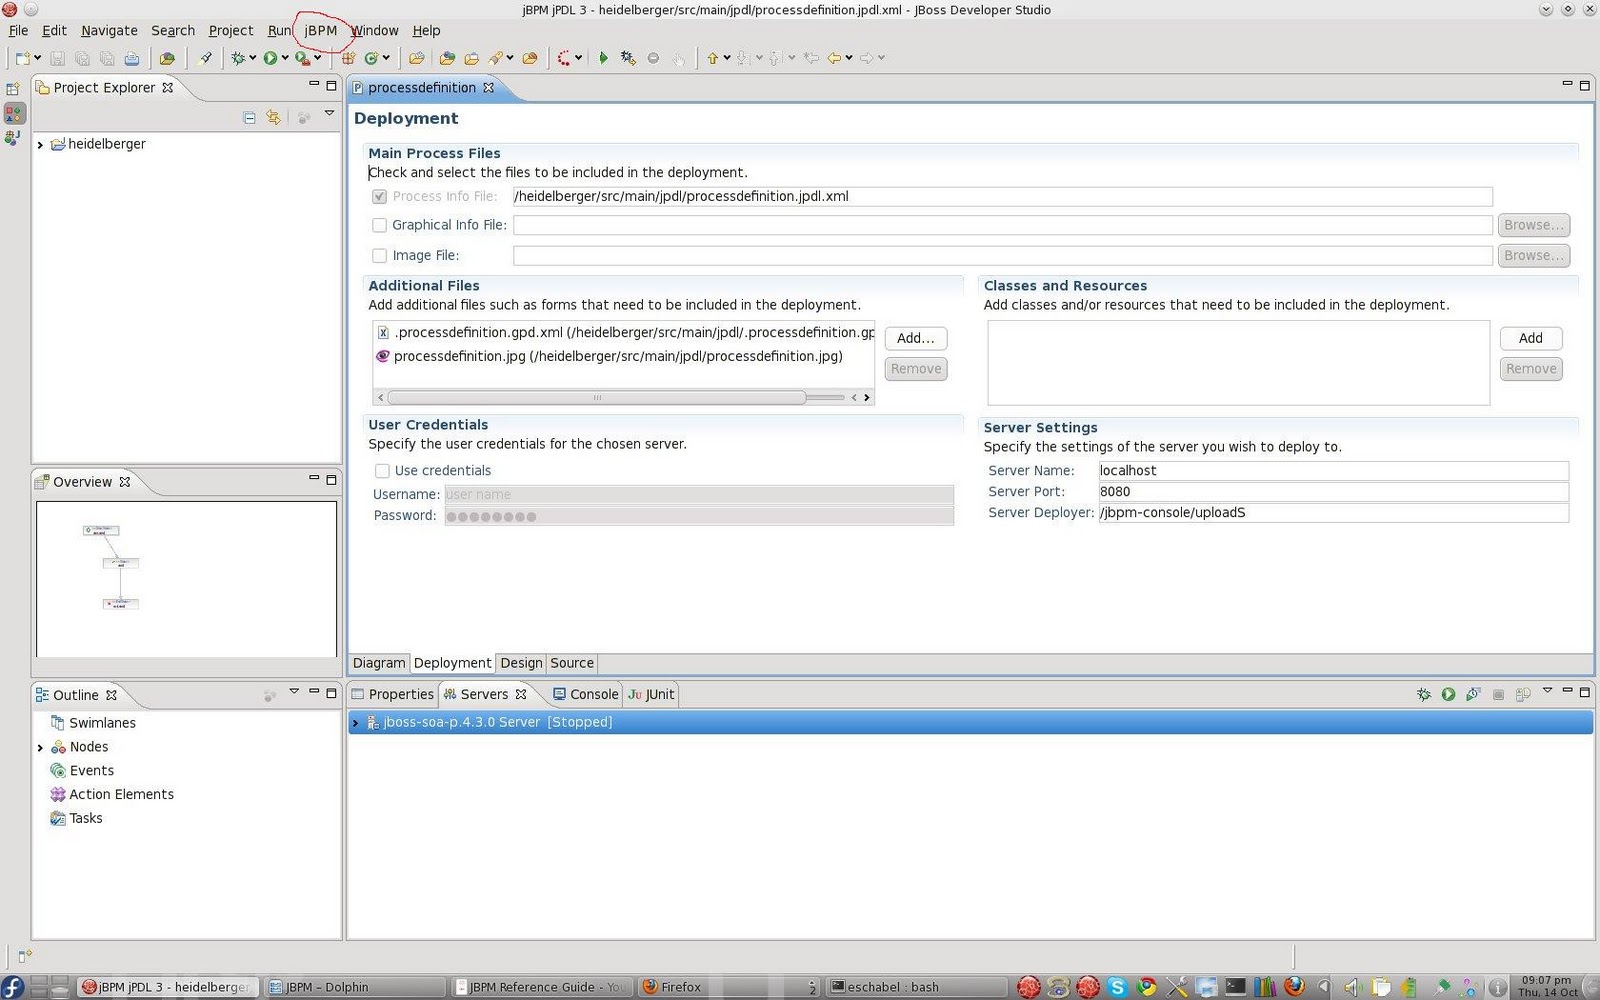This screenshot has height=1000, width=1600.
Task: Switch to the Source tab
Action: tap(571, 663)
